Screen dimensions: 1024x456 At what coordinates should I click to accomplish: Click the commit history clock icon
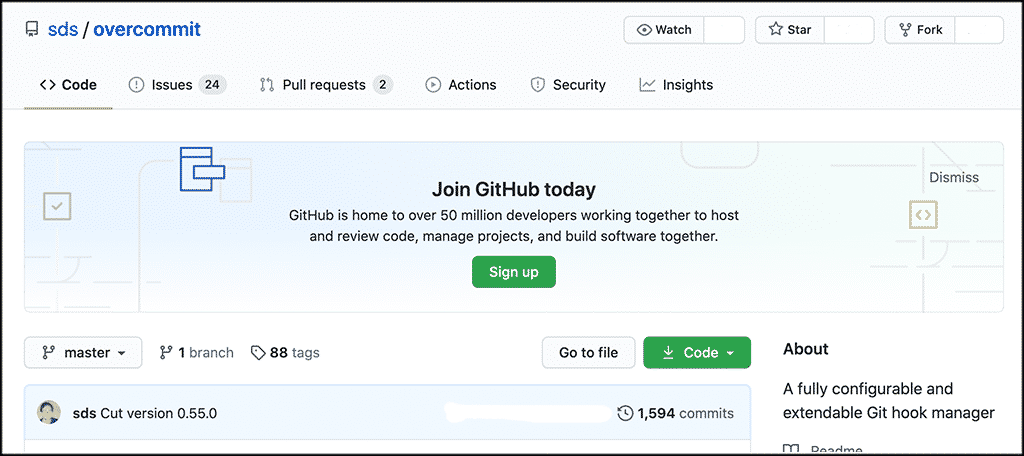coord(625,413)
